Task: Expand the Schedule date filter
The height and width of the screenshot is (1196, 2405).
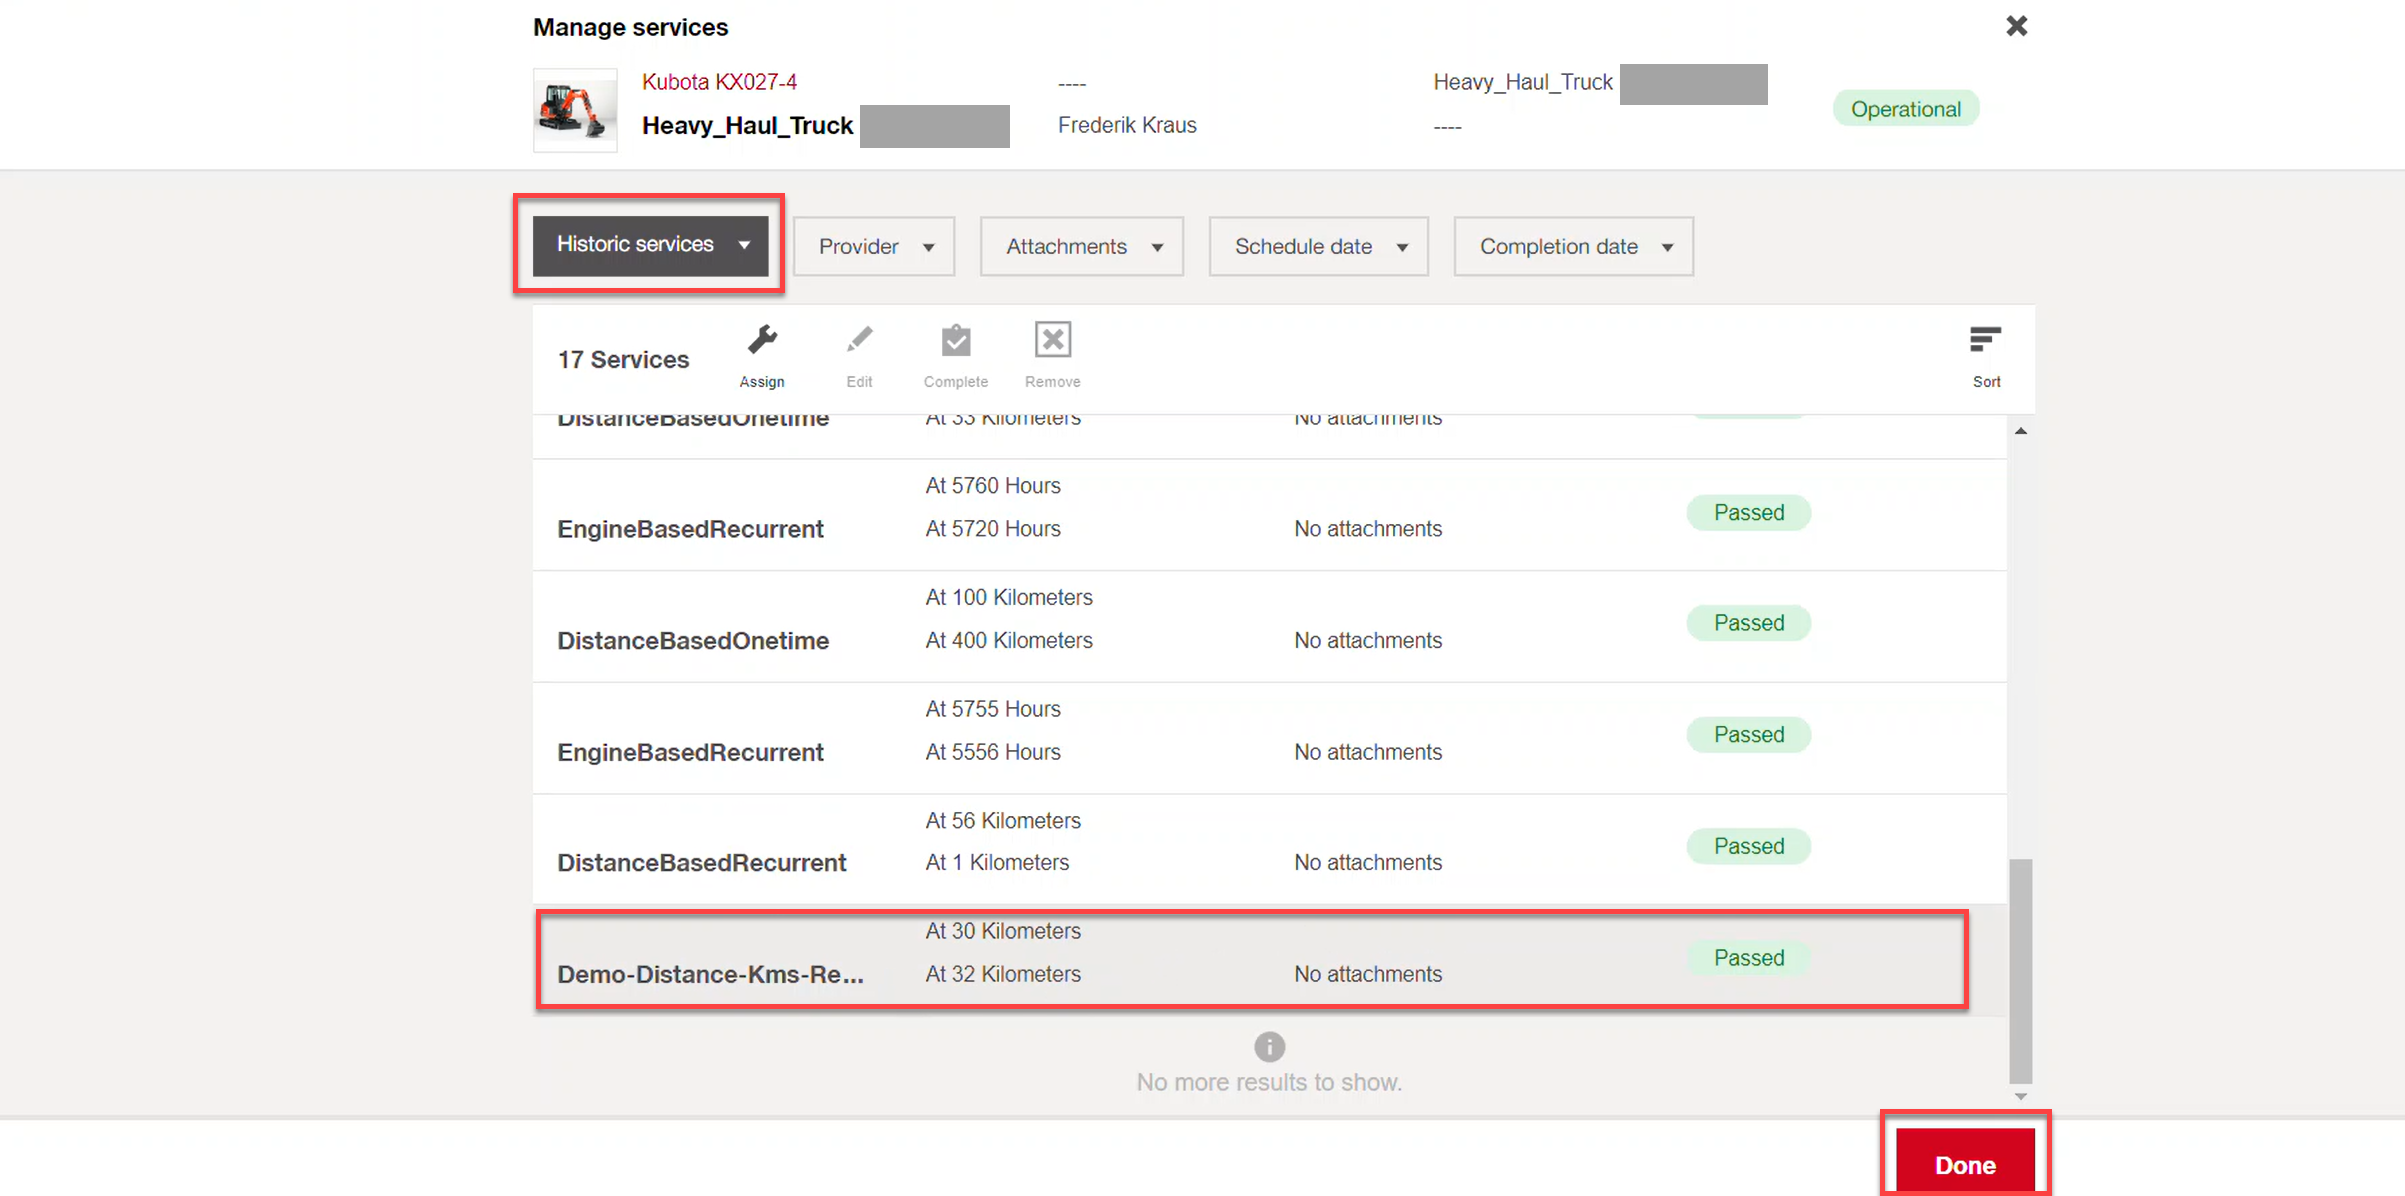Action: (1318, 246)
